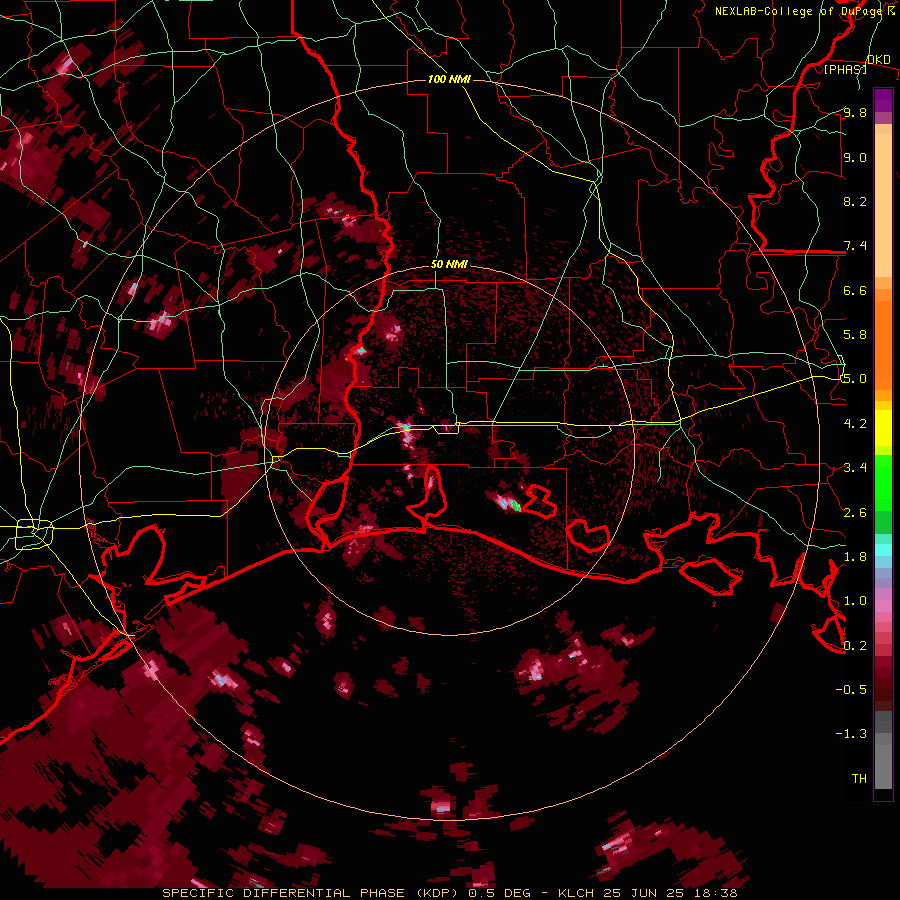Image resolution: width=900 pixels, height=900 pixels.
Task: Click the 2.6 scale value
Action: (x=855, y=513)
